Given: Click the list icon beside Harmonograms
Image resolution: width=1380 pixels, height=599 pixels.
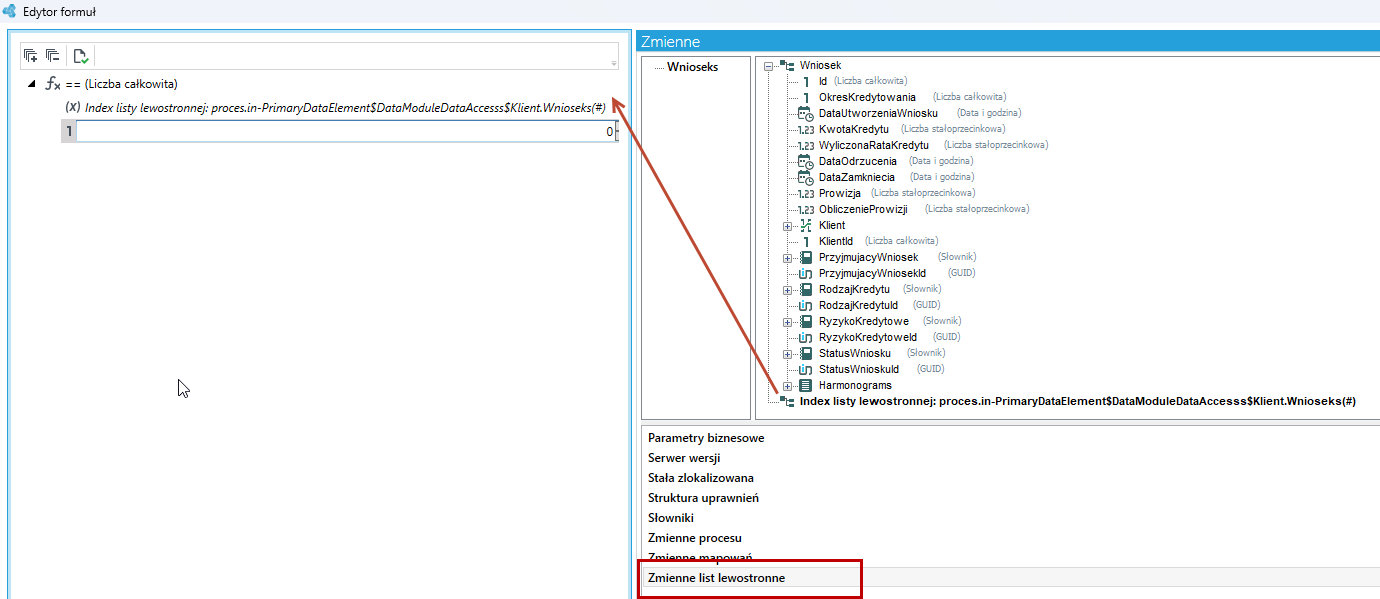Looking at the screenshot, I should pos(806,385).
